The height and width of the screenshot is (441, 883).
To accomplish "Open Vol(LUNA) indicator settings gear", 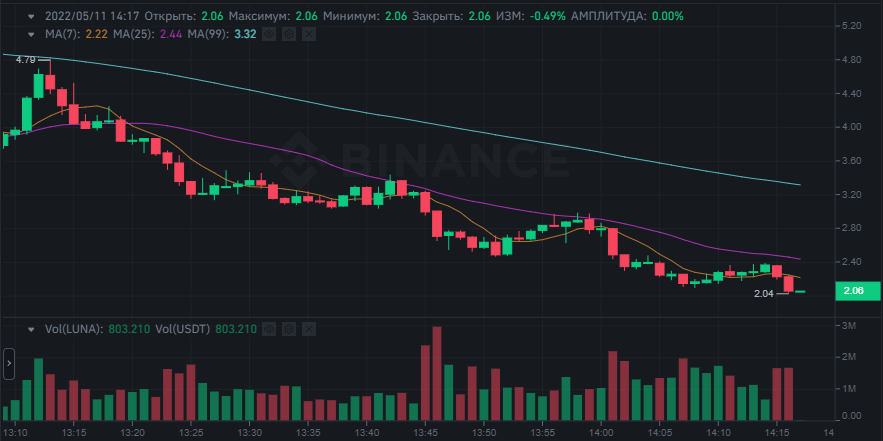I will [x=290, y=328].
